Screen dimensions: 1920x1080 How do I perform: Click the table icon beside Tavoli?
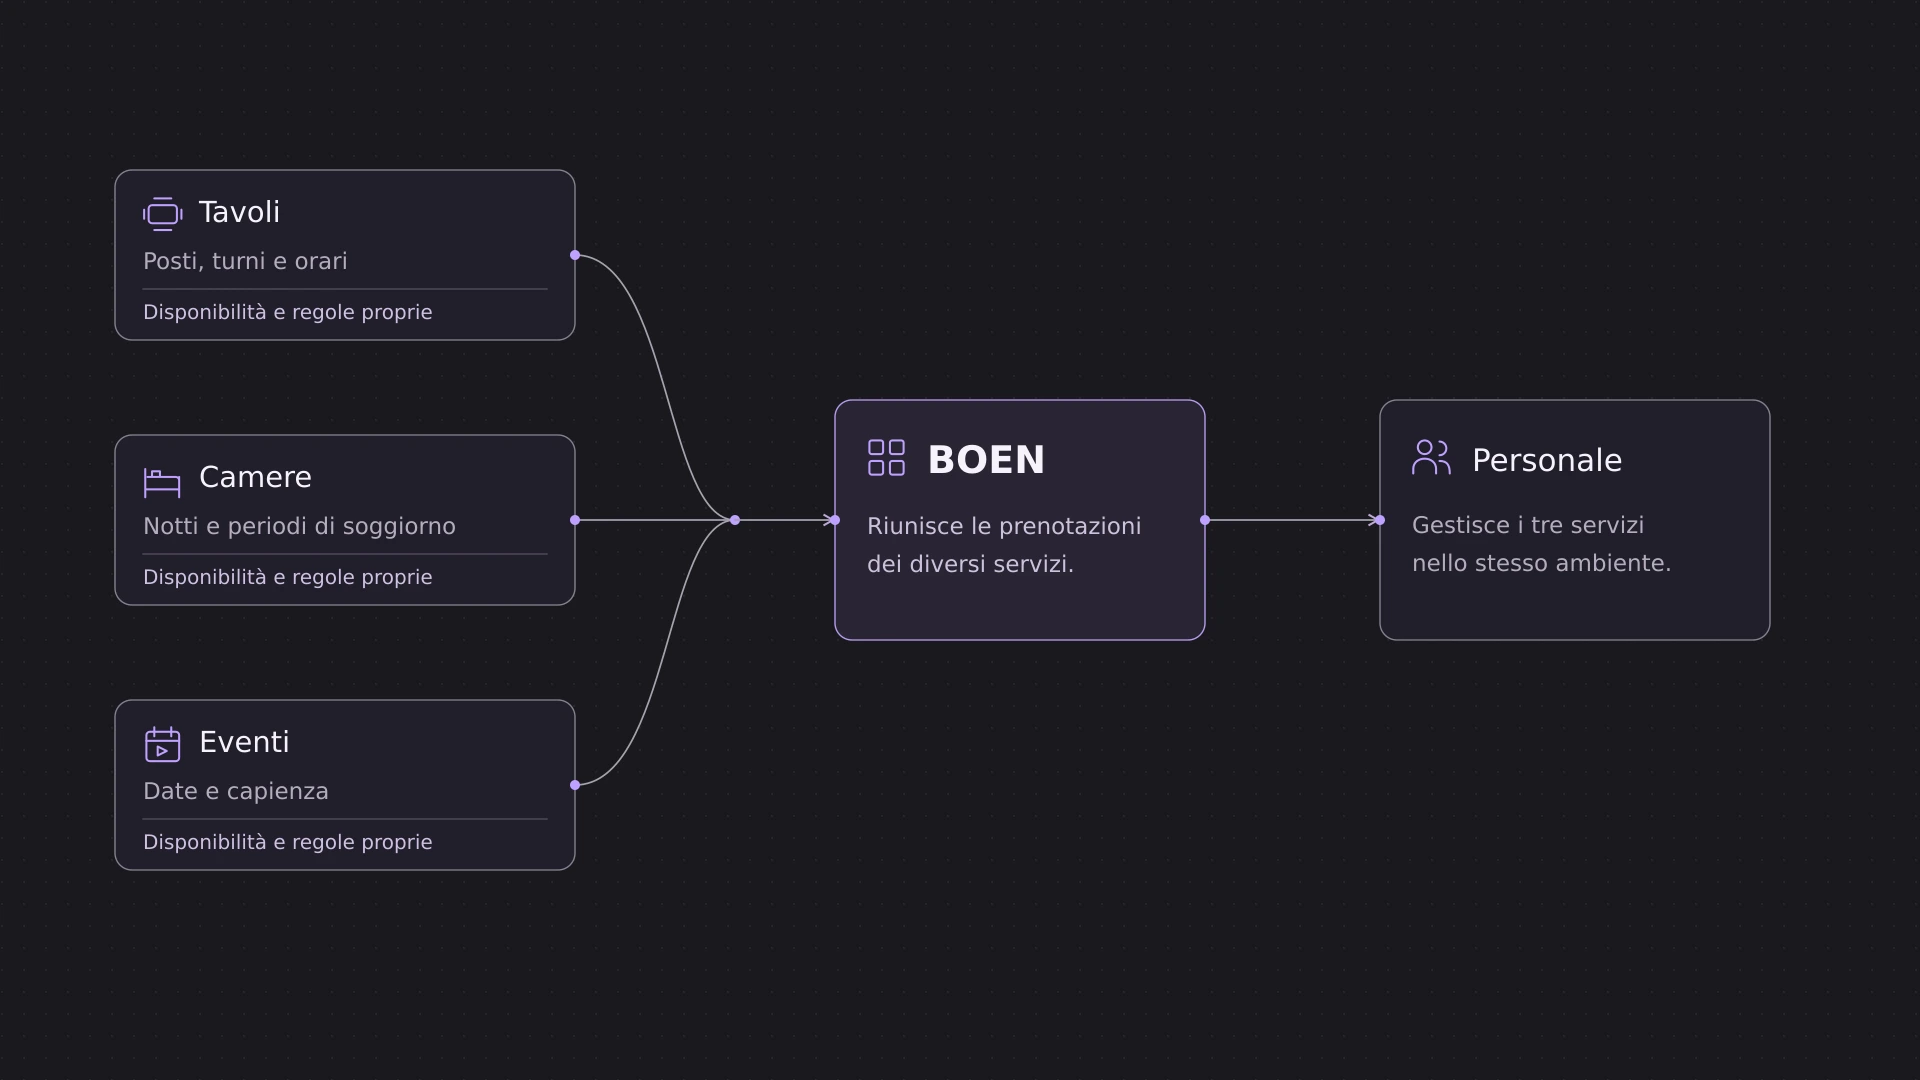(162, 214)
